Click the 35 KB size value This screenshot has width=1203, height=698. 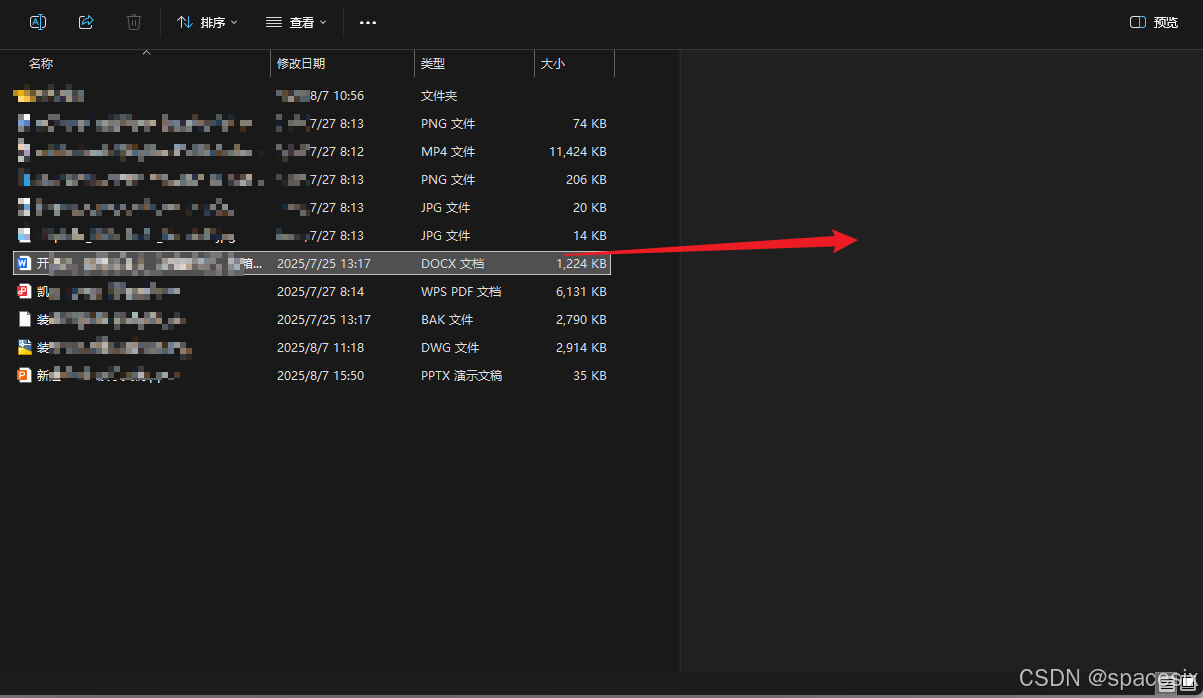589,376
